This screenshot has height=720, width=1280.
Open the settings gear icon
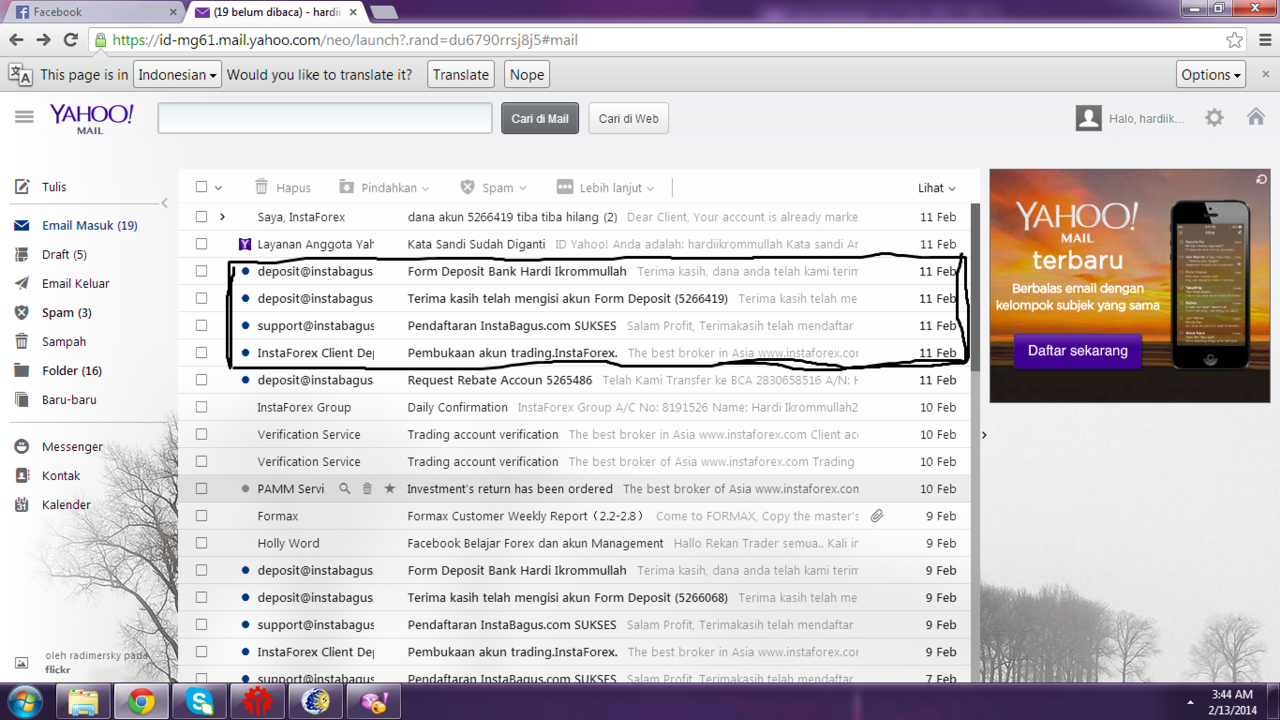[x=1214, y=118]
